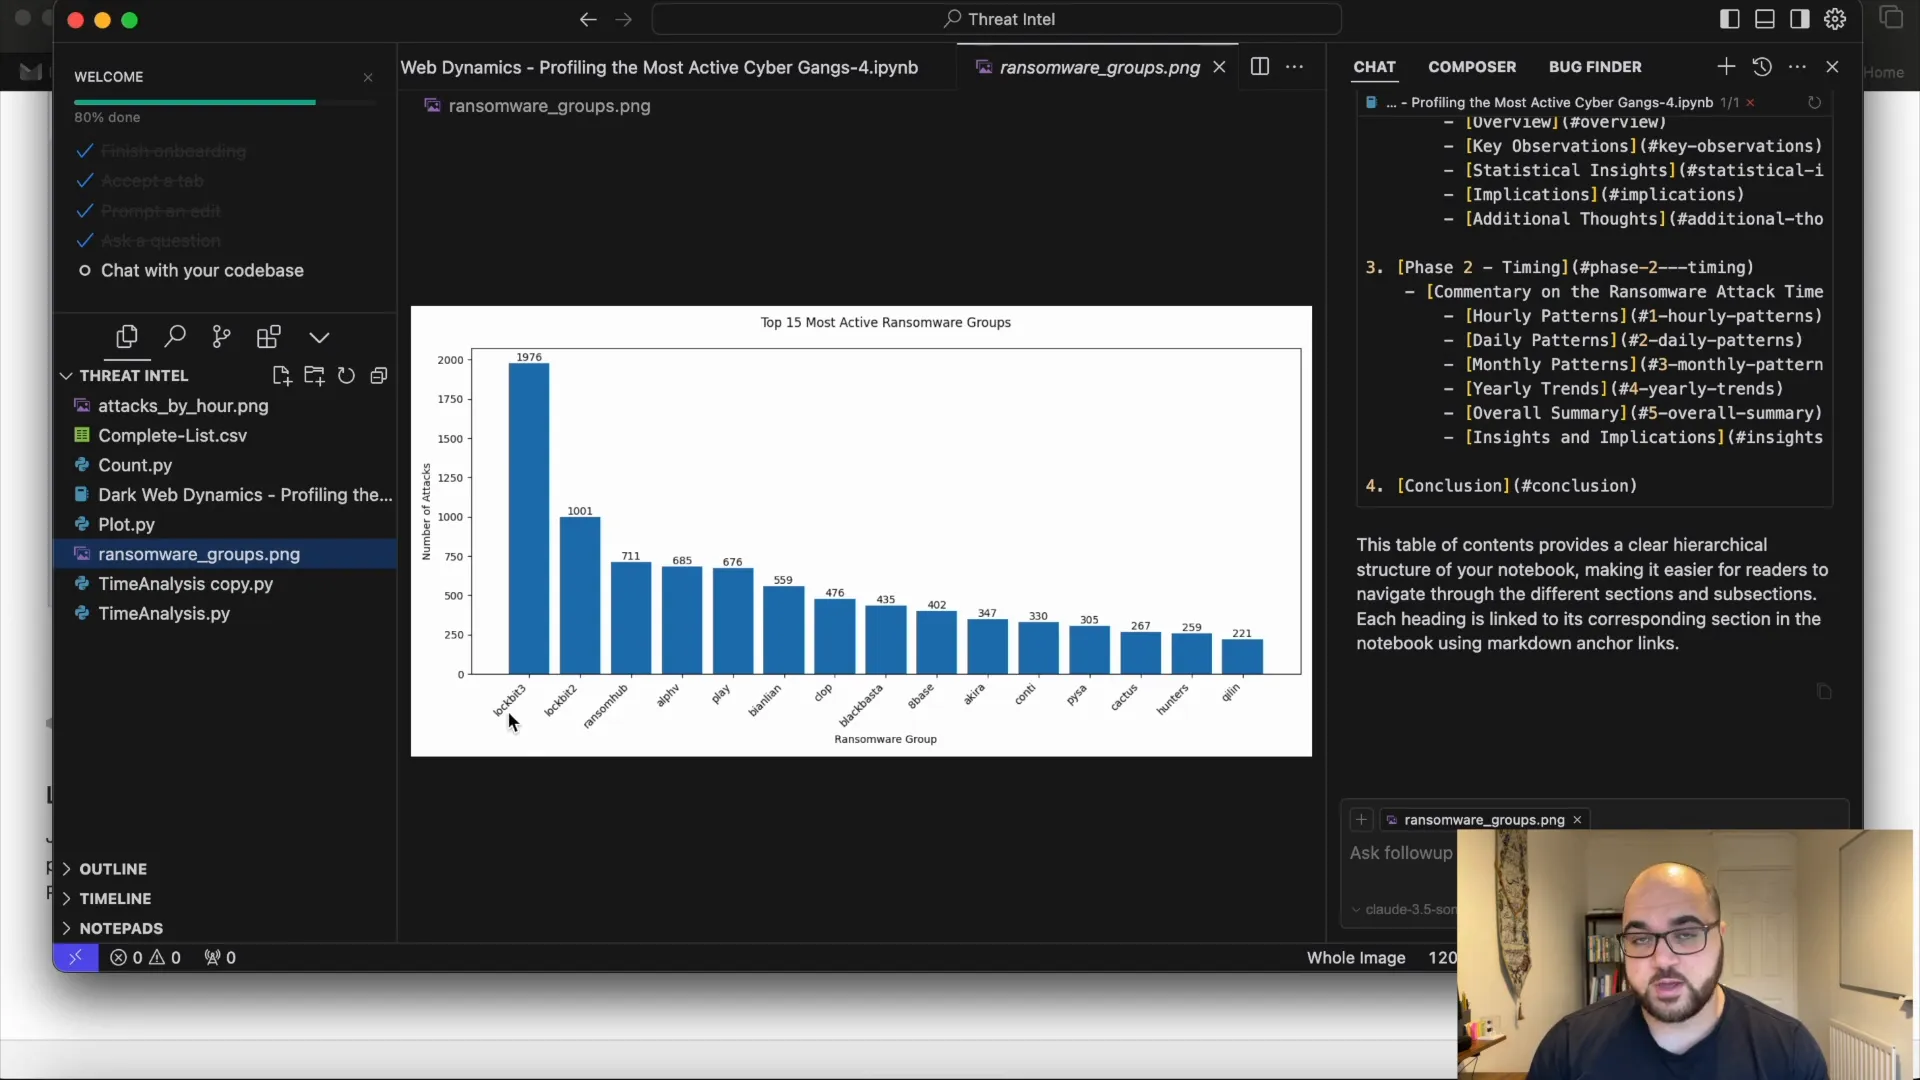Click New File icon in explorer header

tap(282, 376)
